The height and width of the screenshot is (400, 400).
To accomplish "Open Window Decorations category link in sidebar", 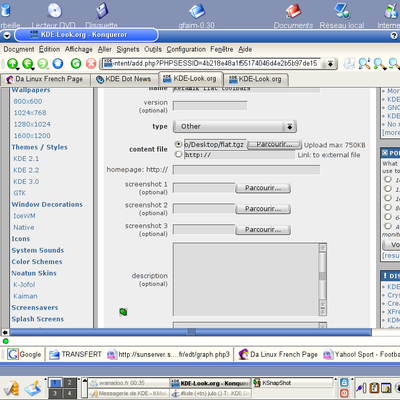I will tap(47, 204).
